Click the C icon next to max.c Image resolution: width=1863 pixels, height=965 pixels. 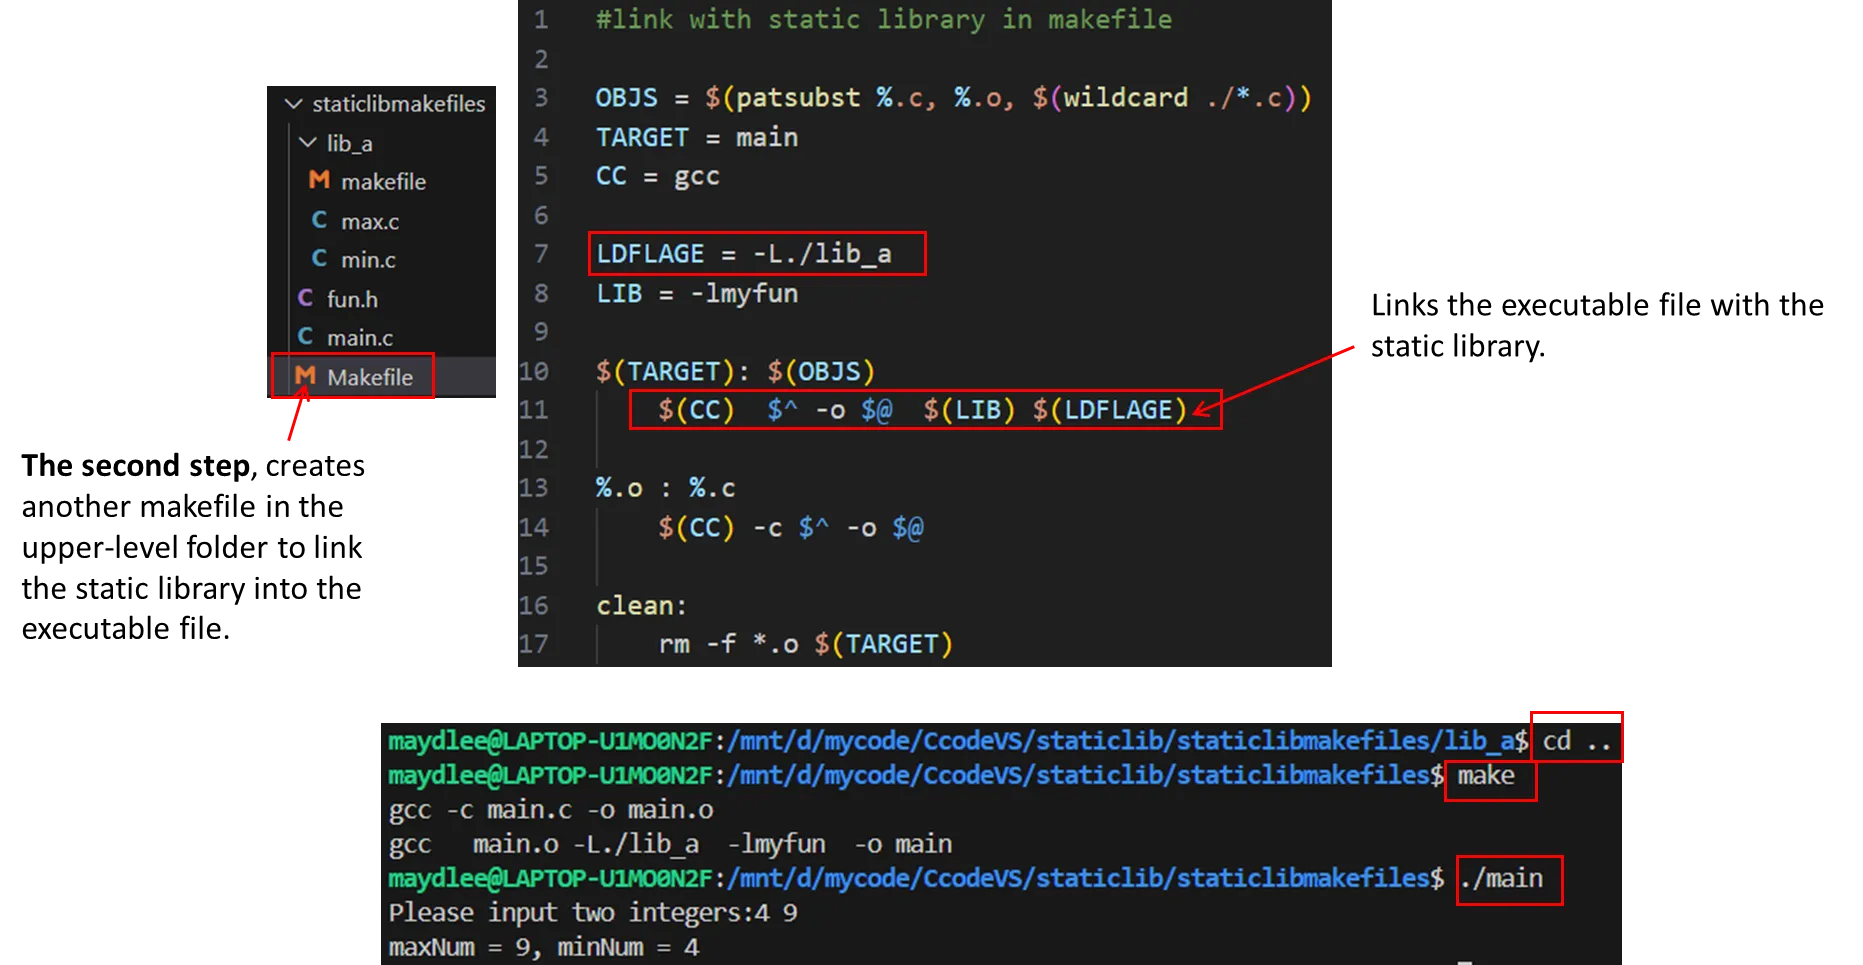click(319, 220)
